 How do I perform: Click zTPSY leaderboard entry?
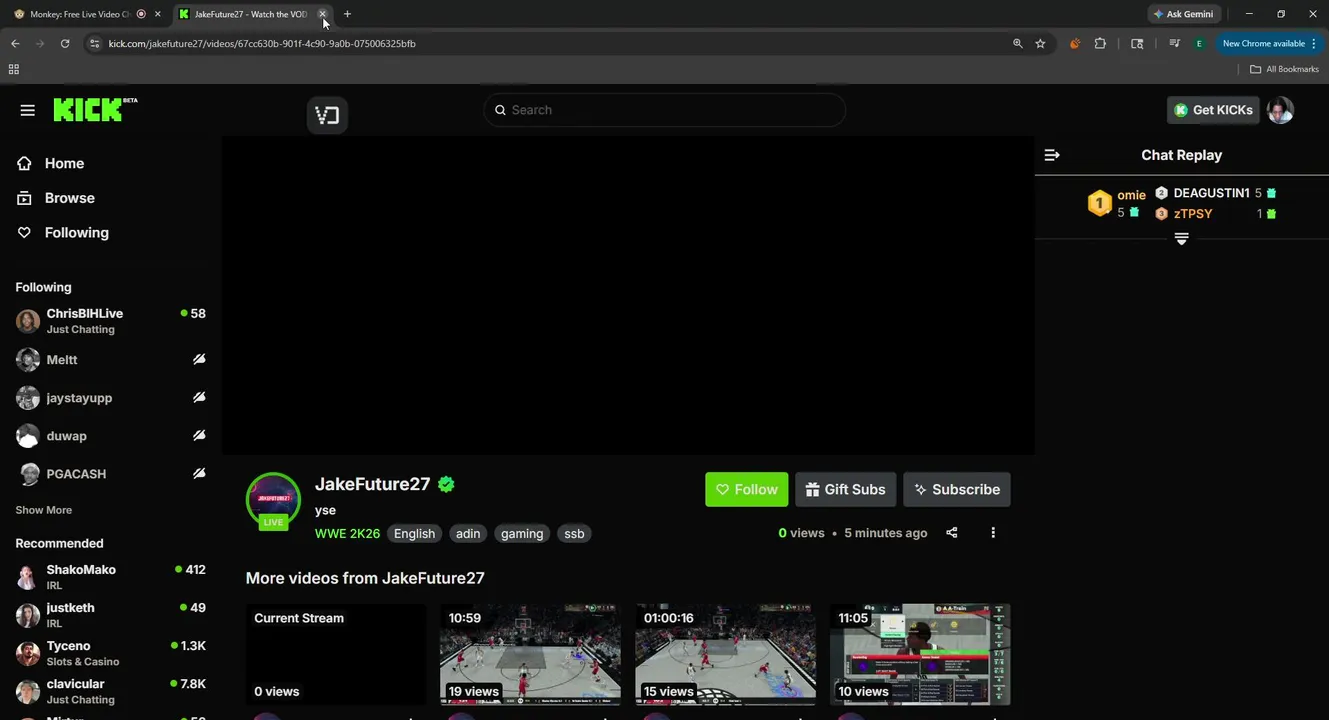(1216, 214)
